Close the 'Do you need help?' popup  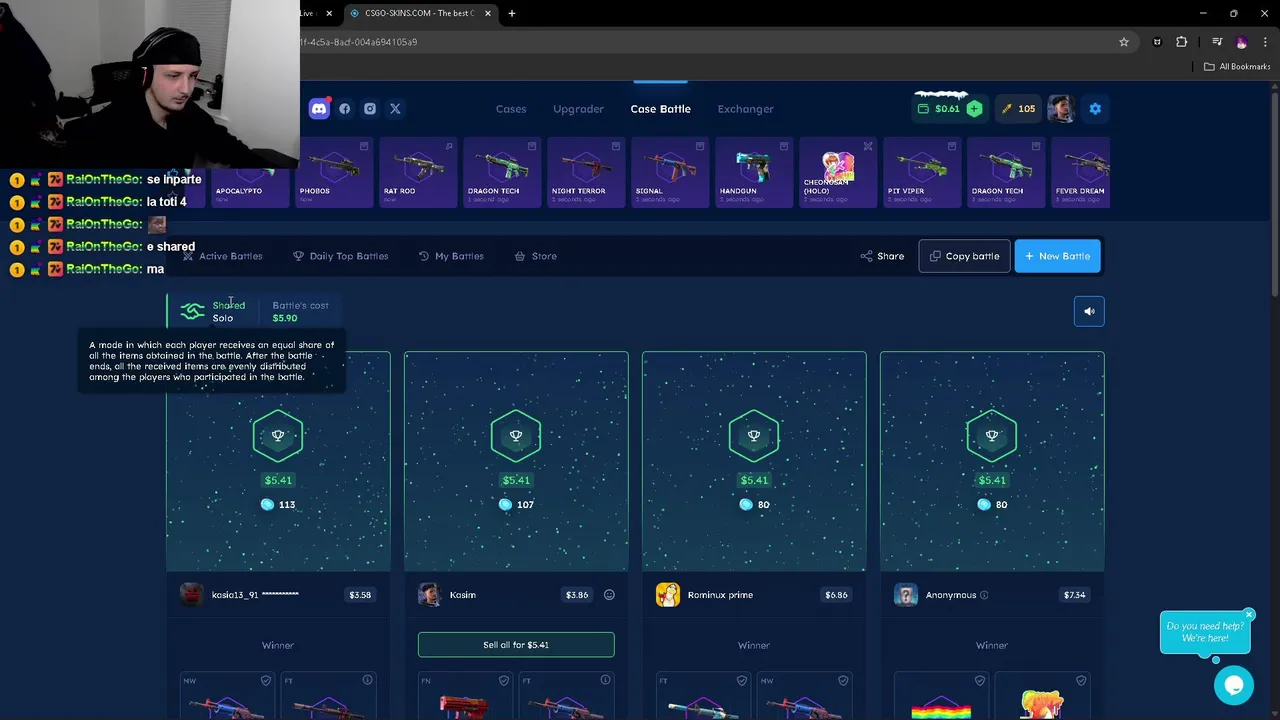[x=1249, y=614]
